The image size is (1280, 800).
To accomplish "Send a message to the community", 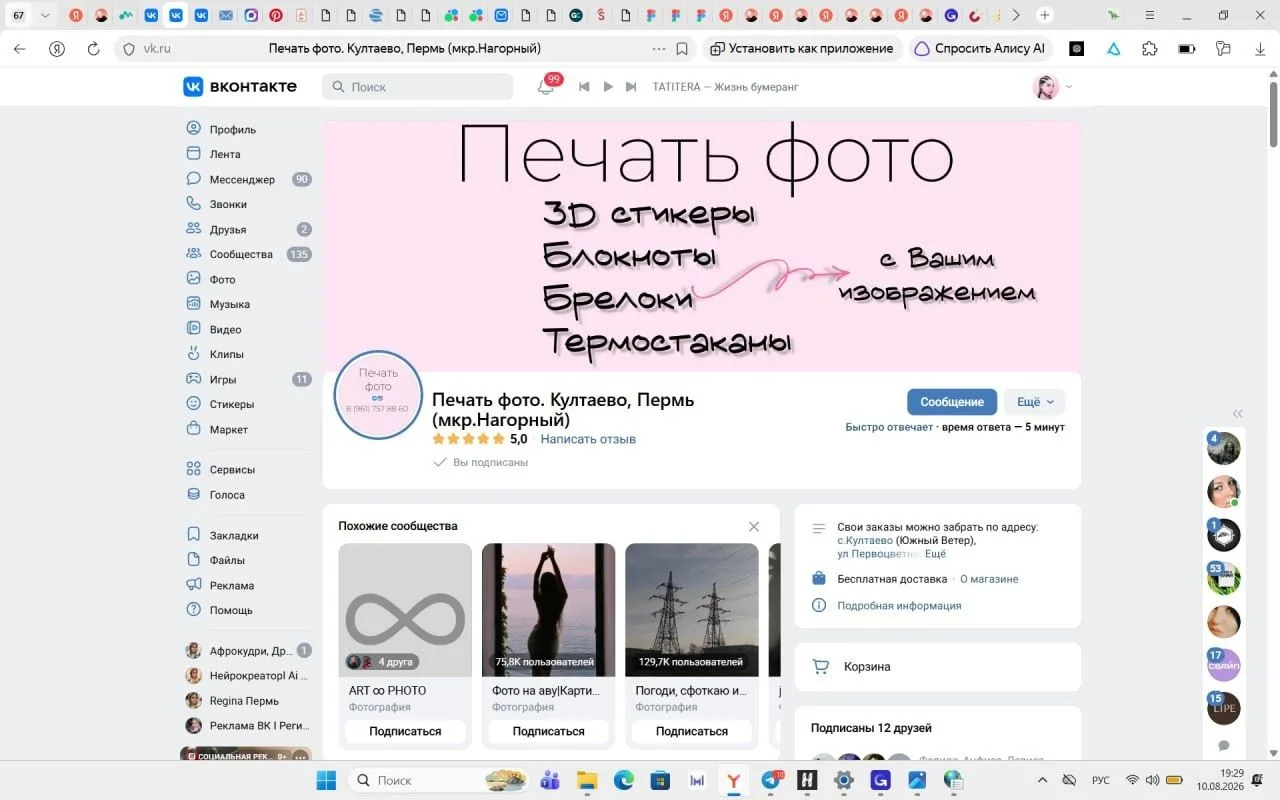I will coord(952,402).
